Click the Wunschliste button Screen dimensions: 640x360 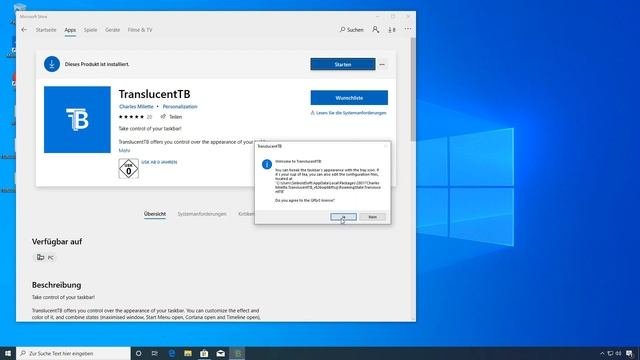(349, 98)
